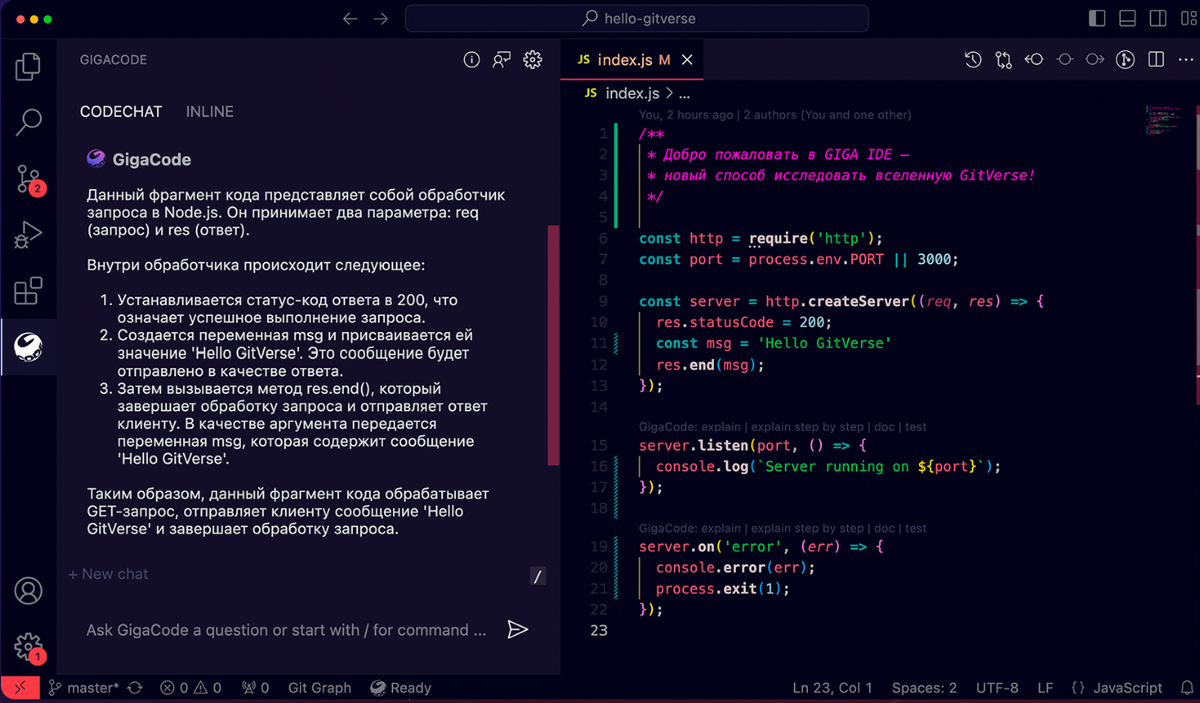Close the index.js tab
Screen dimensions: 1200x703
pyautogui.click(x=686, y=60)
